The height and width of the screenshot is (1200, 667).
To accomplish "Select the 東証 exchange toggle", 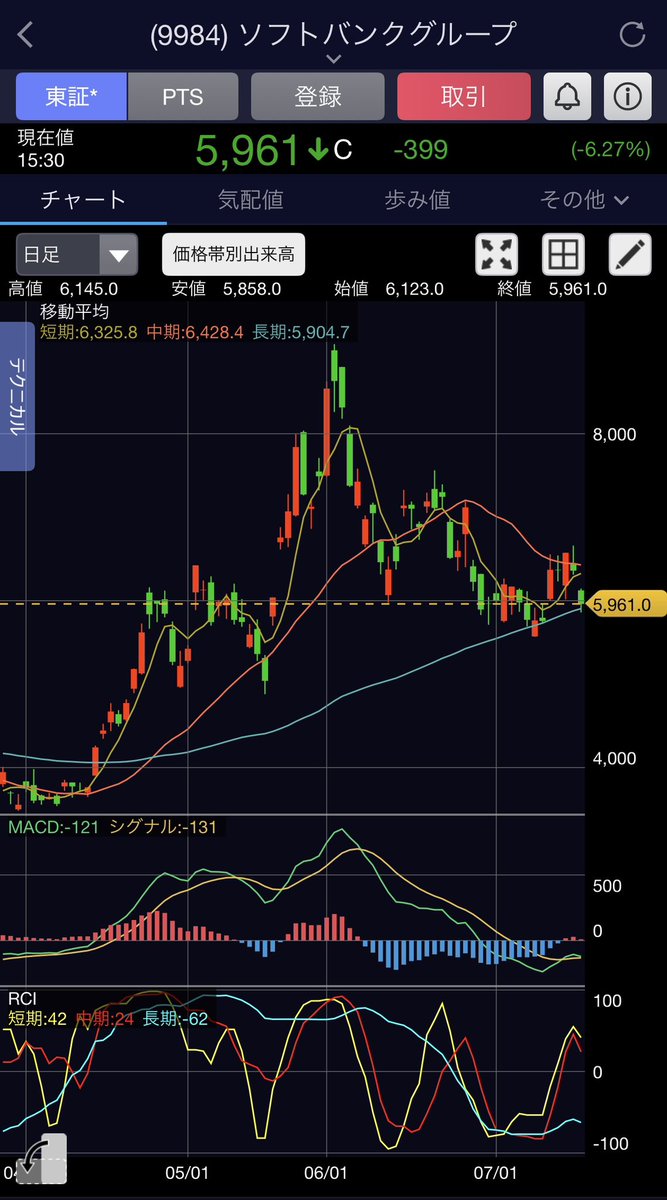I will coord(71,96).
